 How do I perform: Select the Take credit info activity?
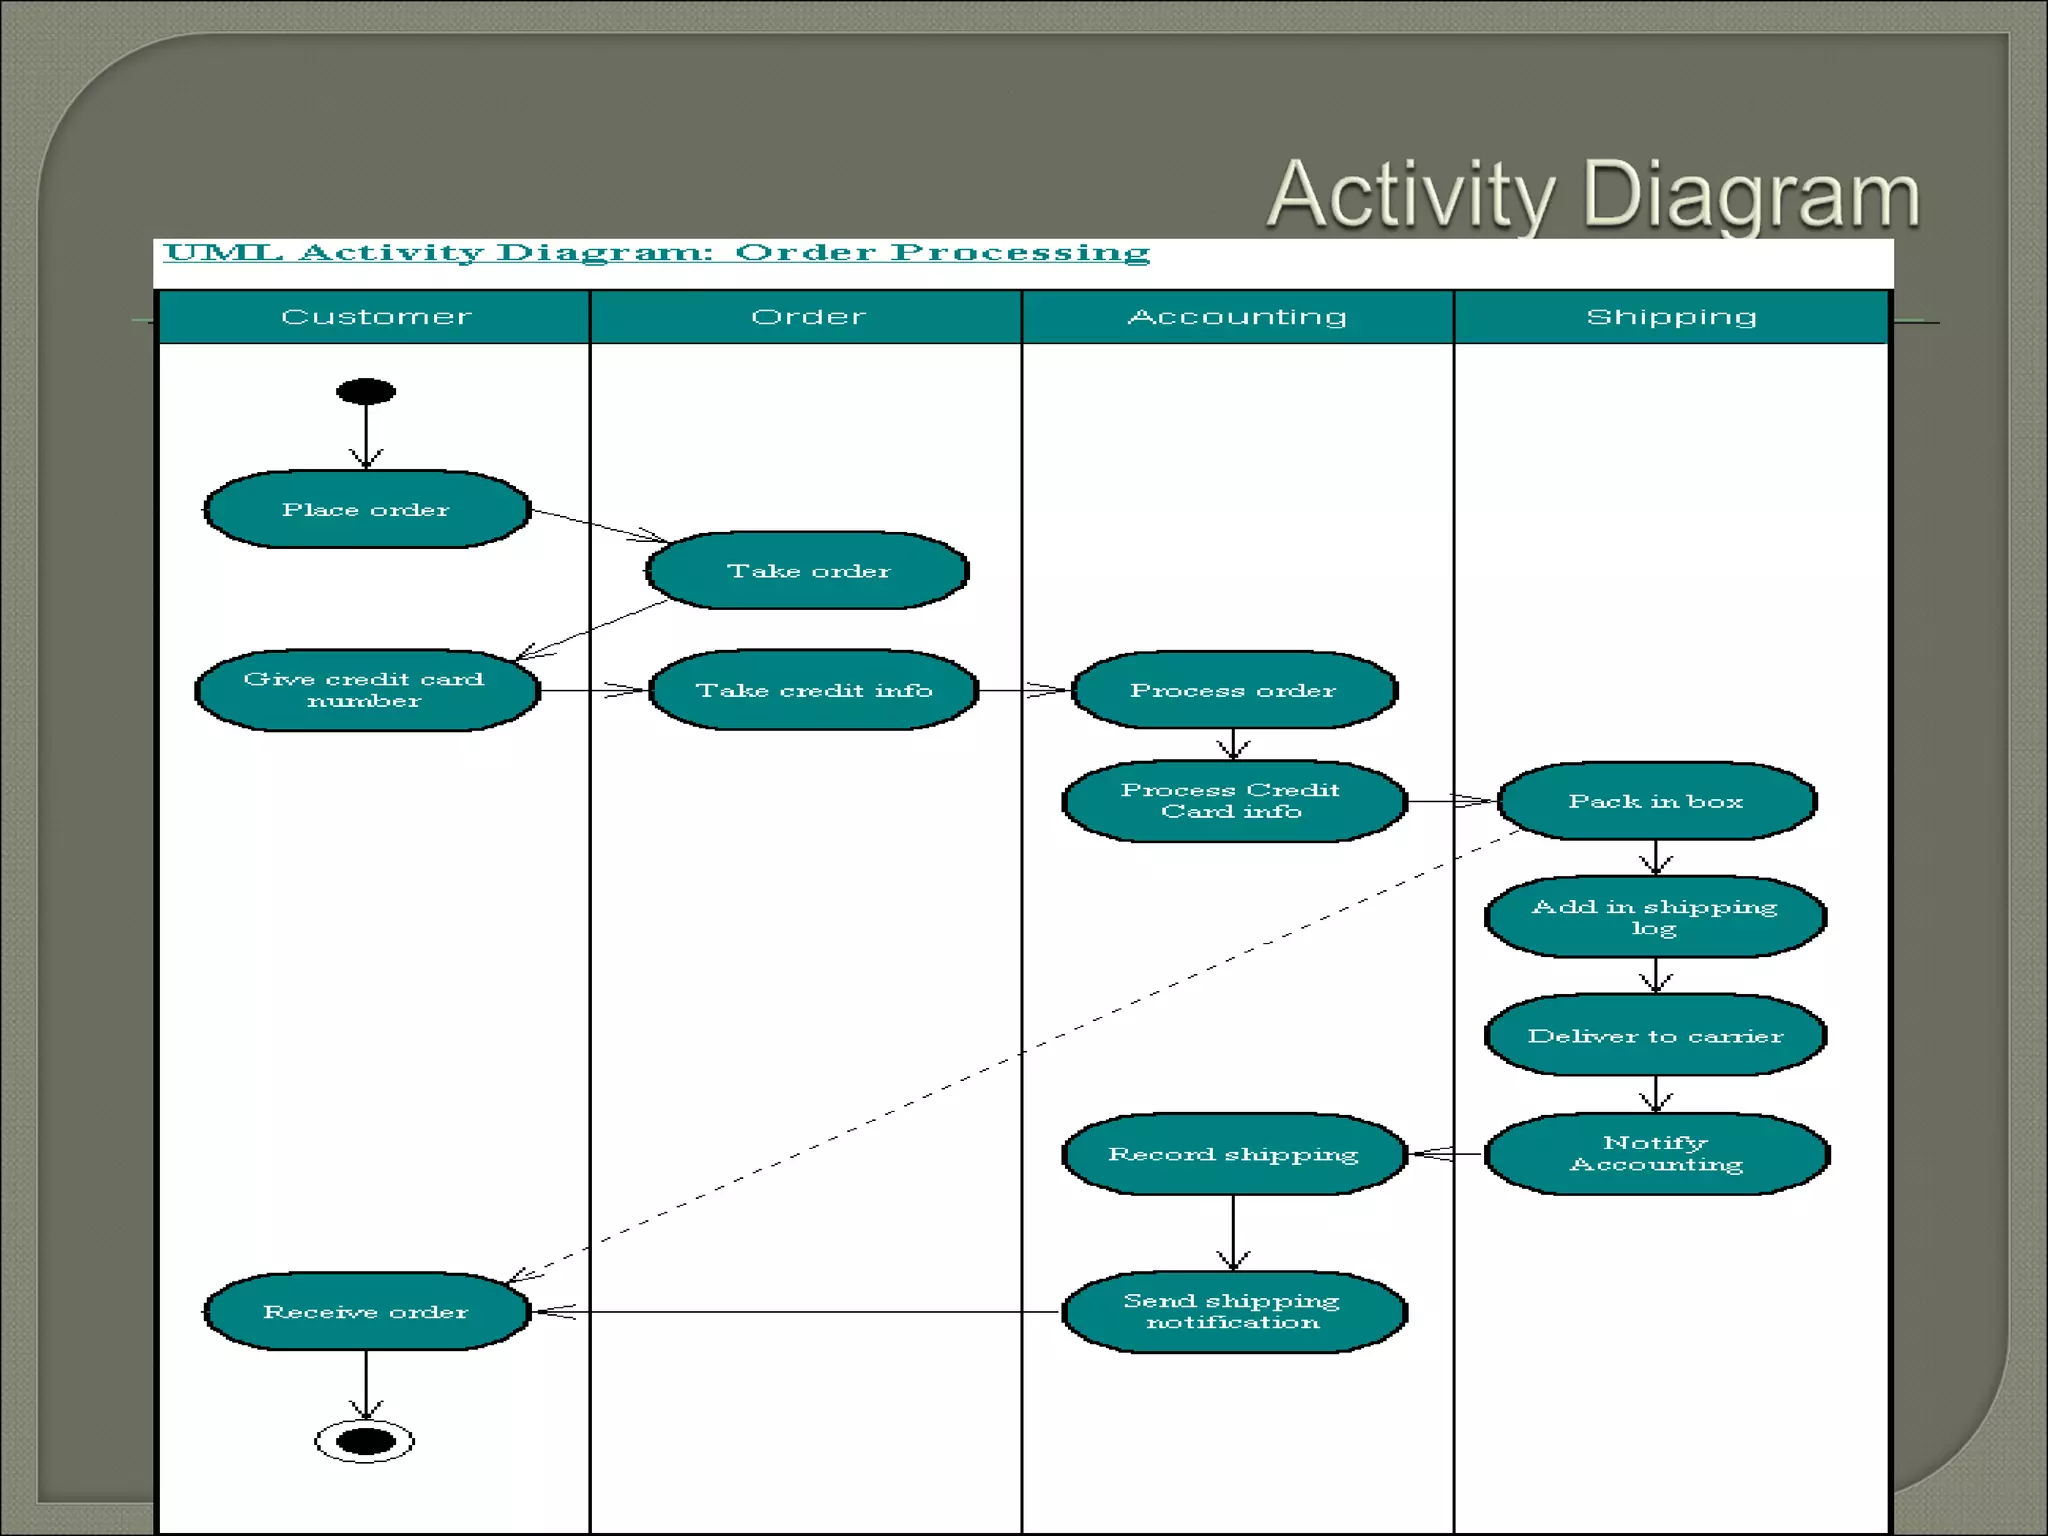tap(814, 690)
